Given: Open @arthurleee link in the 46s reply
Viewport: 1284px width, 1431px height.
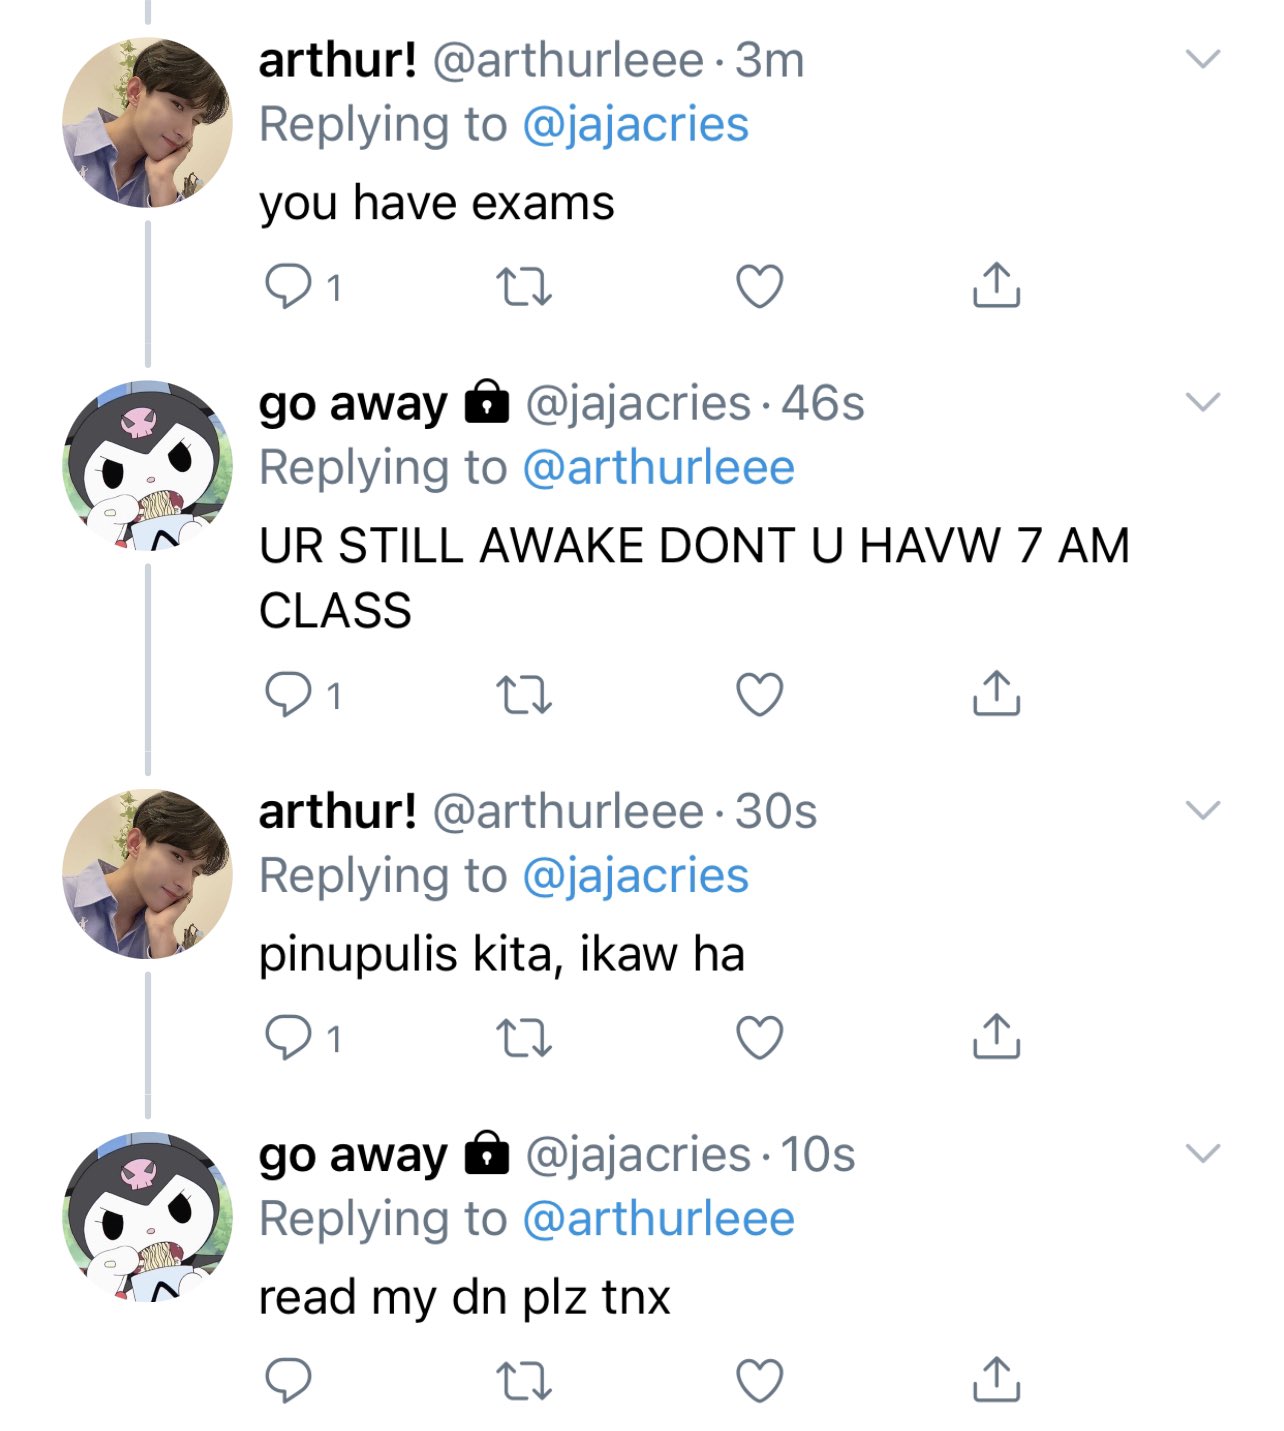Looking at the screenshot, I should click(x=658, y=468).
